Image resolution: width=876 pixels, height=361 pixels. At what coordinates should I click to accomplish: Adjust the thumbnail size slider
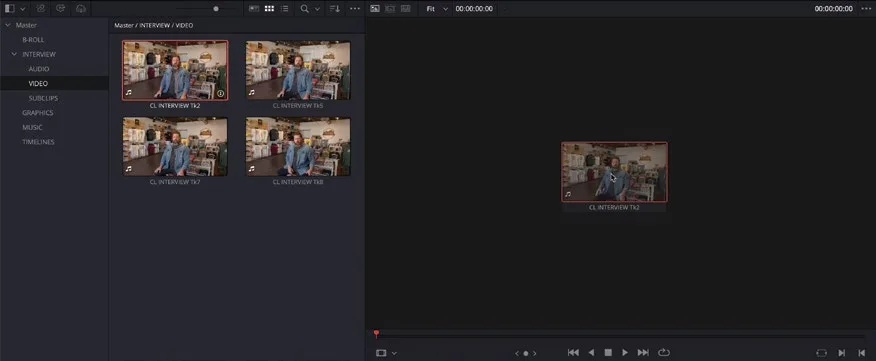[216, 9]
